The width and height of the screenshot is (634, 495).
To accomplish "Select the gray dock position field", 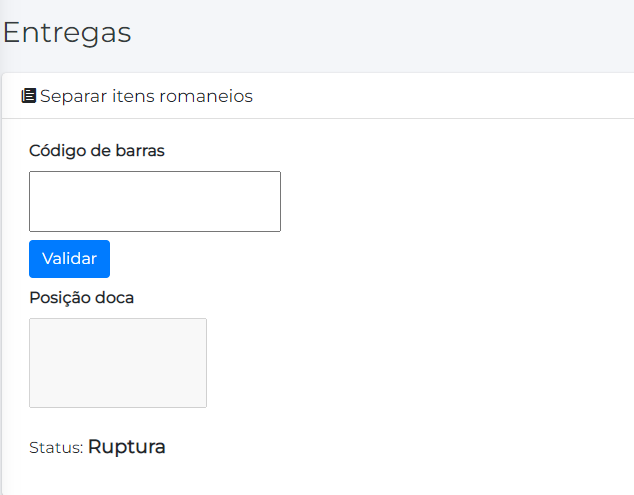I will [x=118, y=363].
